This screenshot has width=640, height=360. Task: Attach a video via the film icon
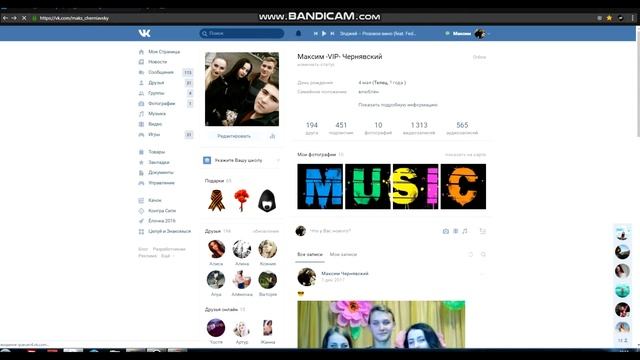point(456,231)
